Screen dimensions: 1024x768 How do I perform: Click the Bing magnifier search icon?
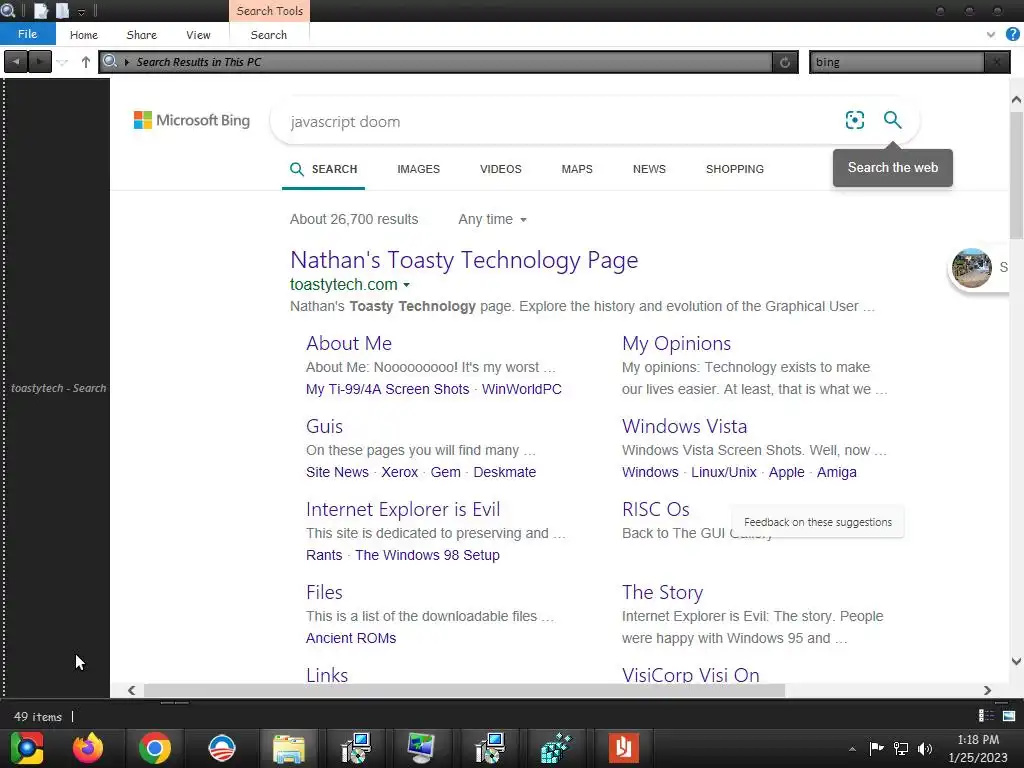[x=892, y=120]
